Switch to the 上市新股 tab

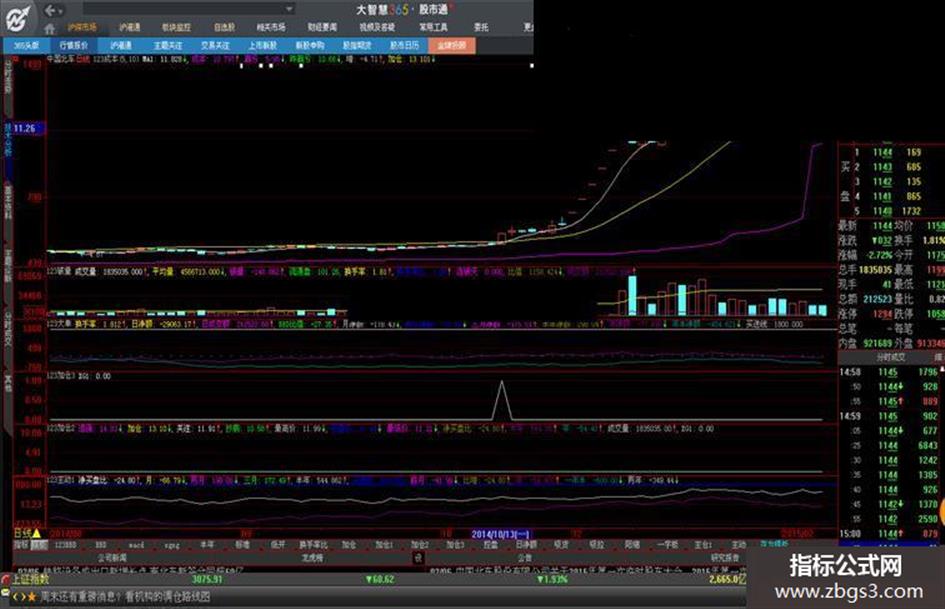pos(262,45)
